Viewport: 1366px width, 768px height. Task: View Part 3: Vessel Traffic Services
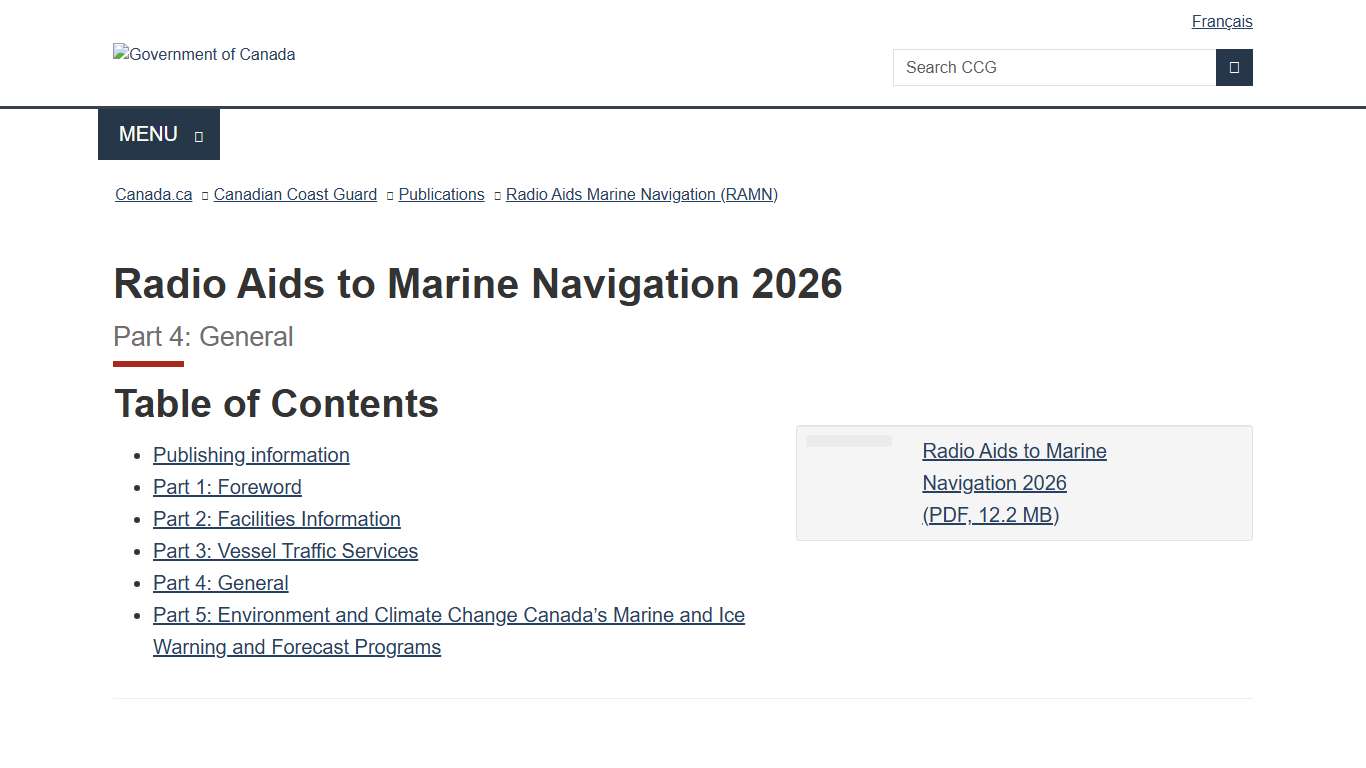[x=285, y=551]
